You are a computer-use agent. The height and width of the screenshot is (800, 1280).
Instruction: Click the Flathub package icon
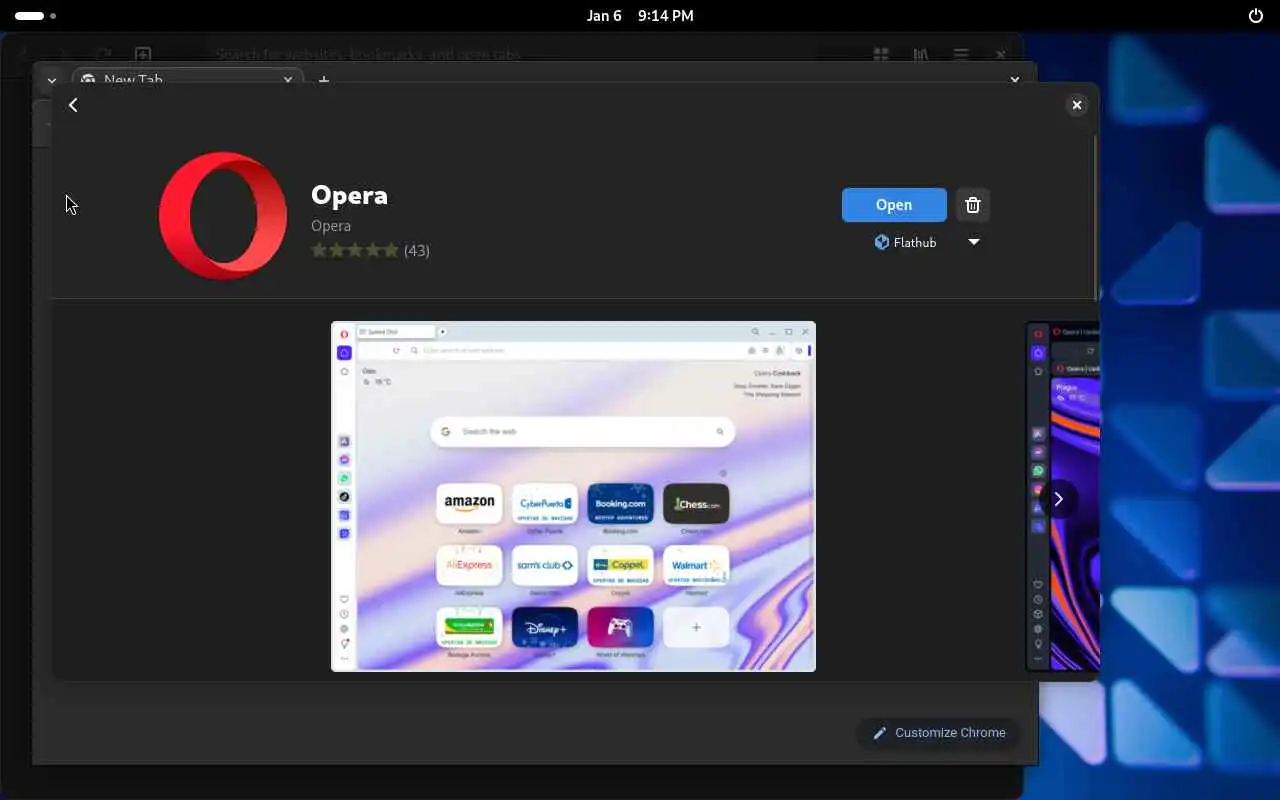(x=881, y=242)
